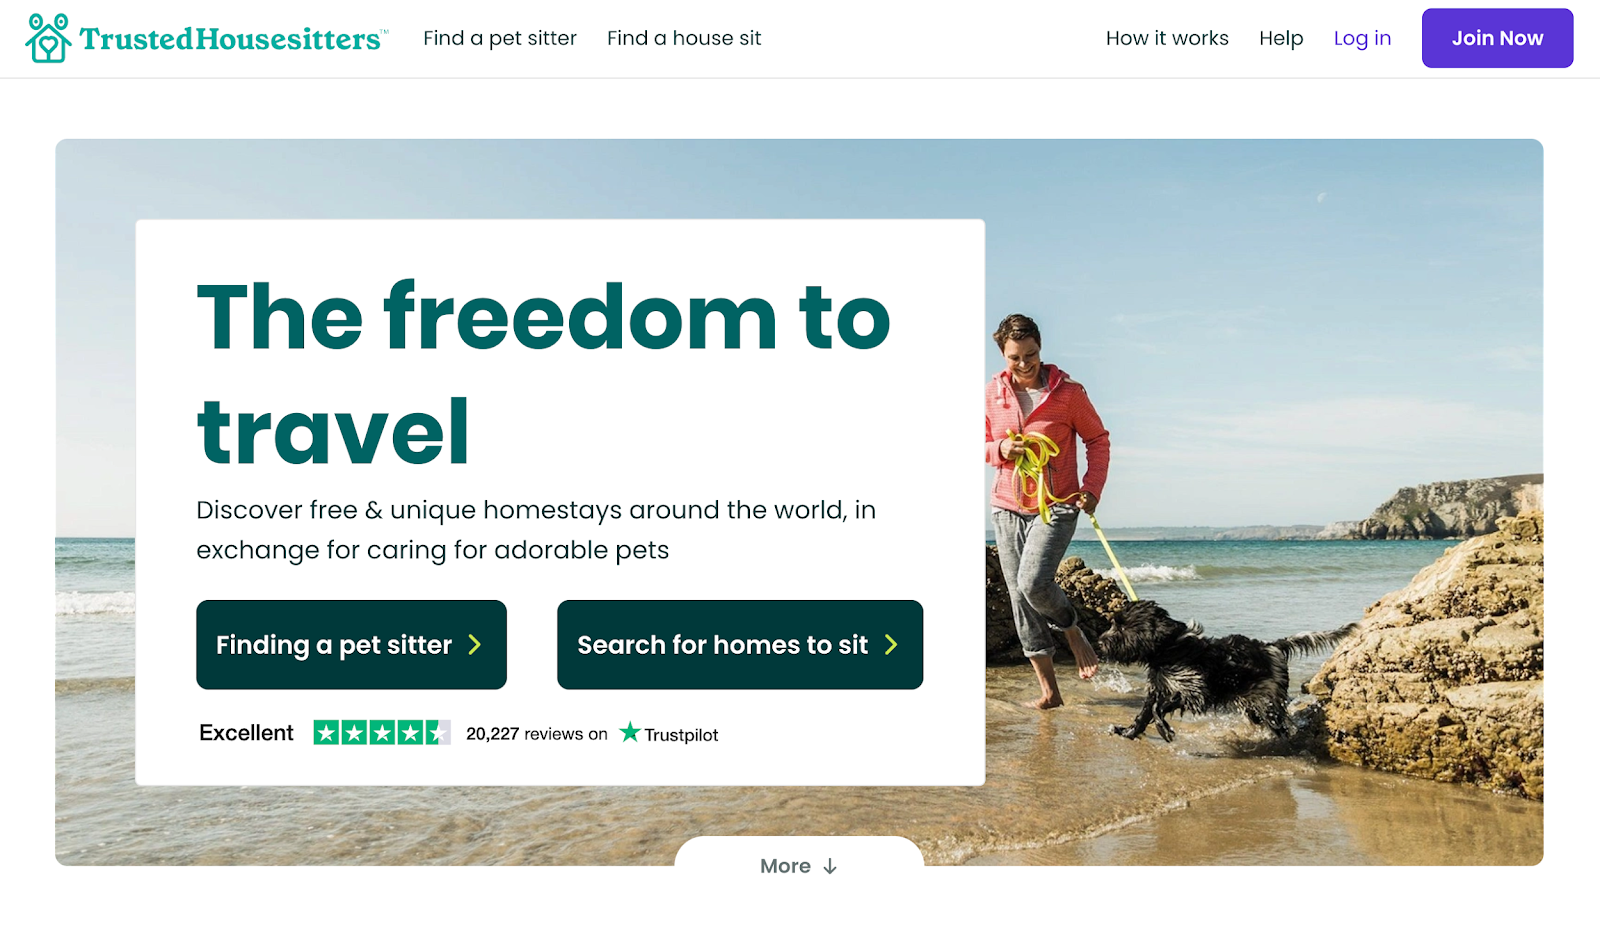The height and width of the screenshot is (936, 1600).
Task: Open Find a house sit menu item
Action: tap(684, 38)
